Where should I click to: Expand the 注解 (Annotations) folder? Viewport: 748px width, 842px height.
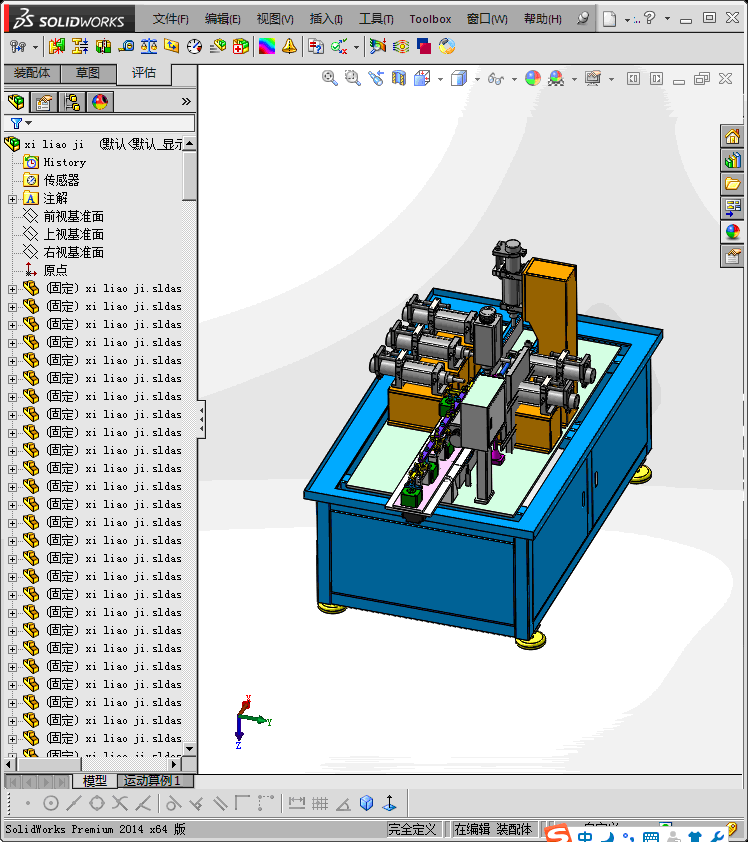click(12, 199)
